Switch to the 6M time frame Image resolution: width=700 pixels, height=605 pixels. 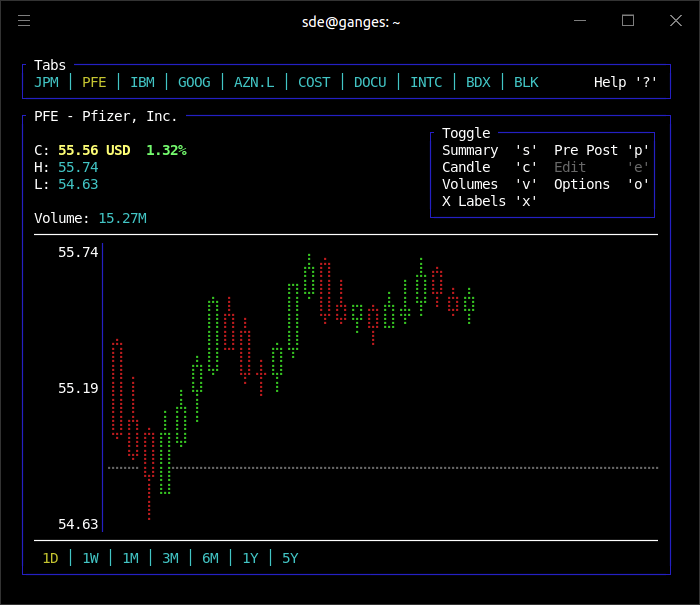click(210, 559)
